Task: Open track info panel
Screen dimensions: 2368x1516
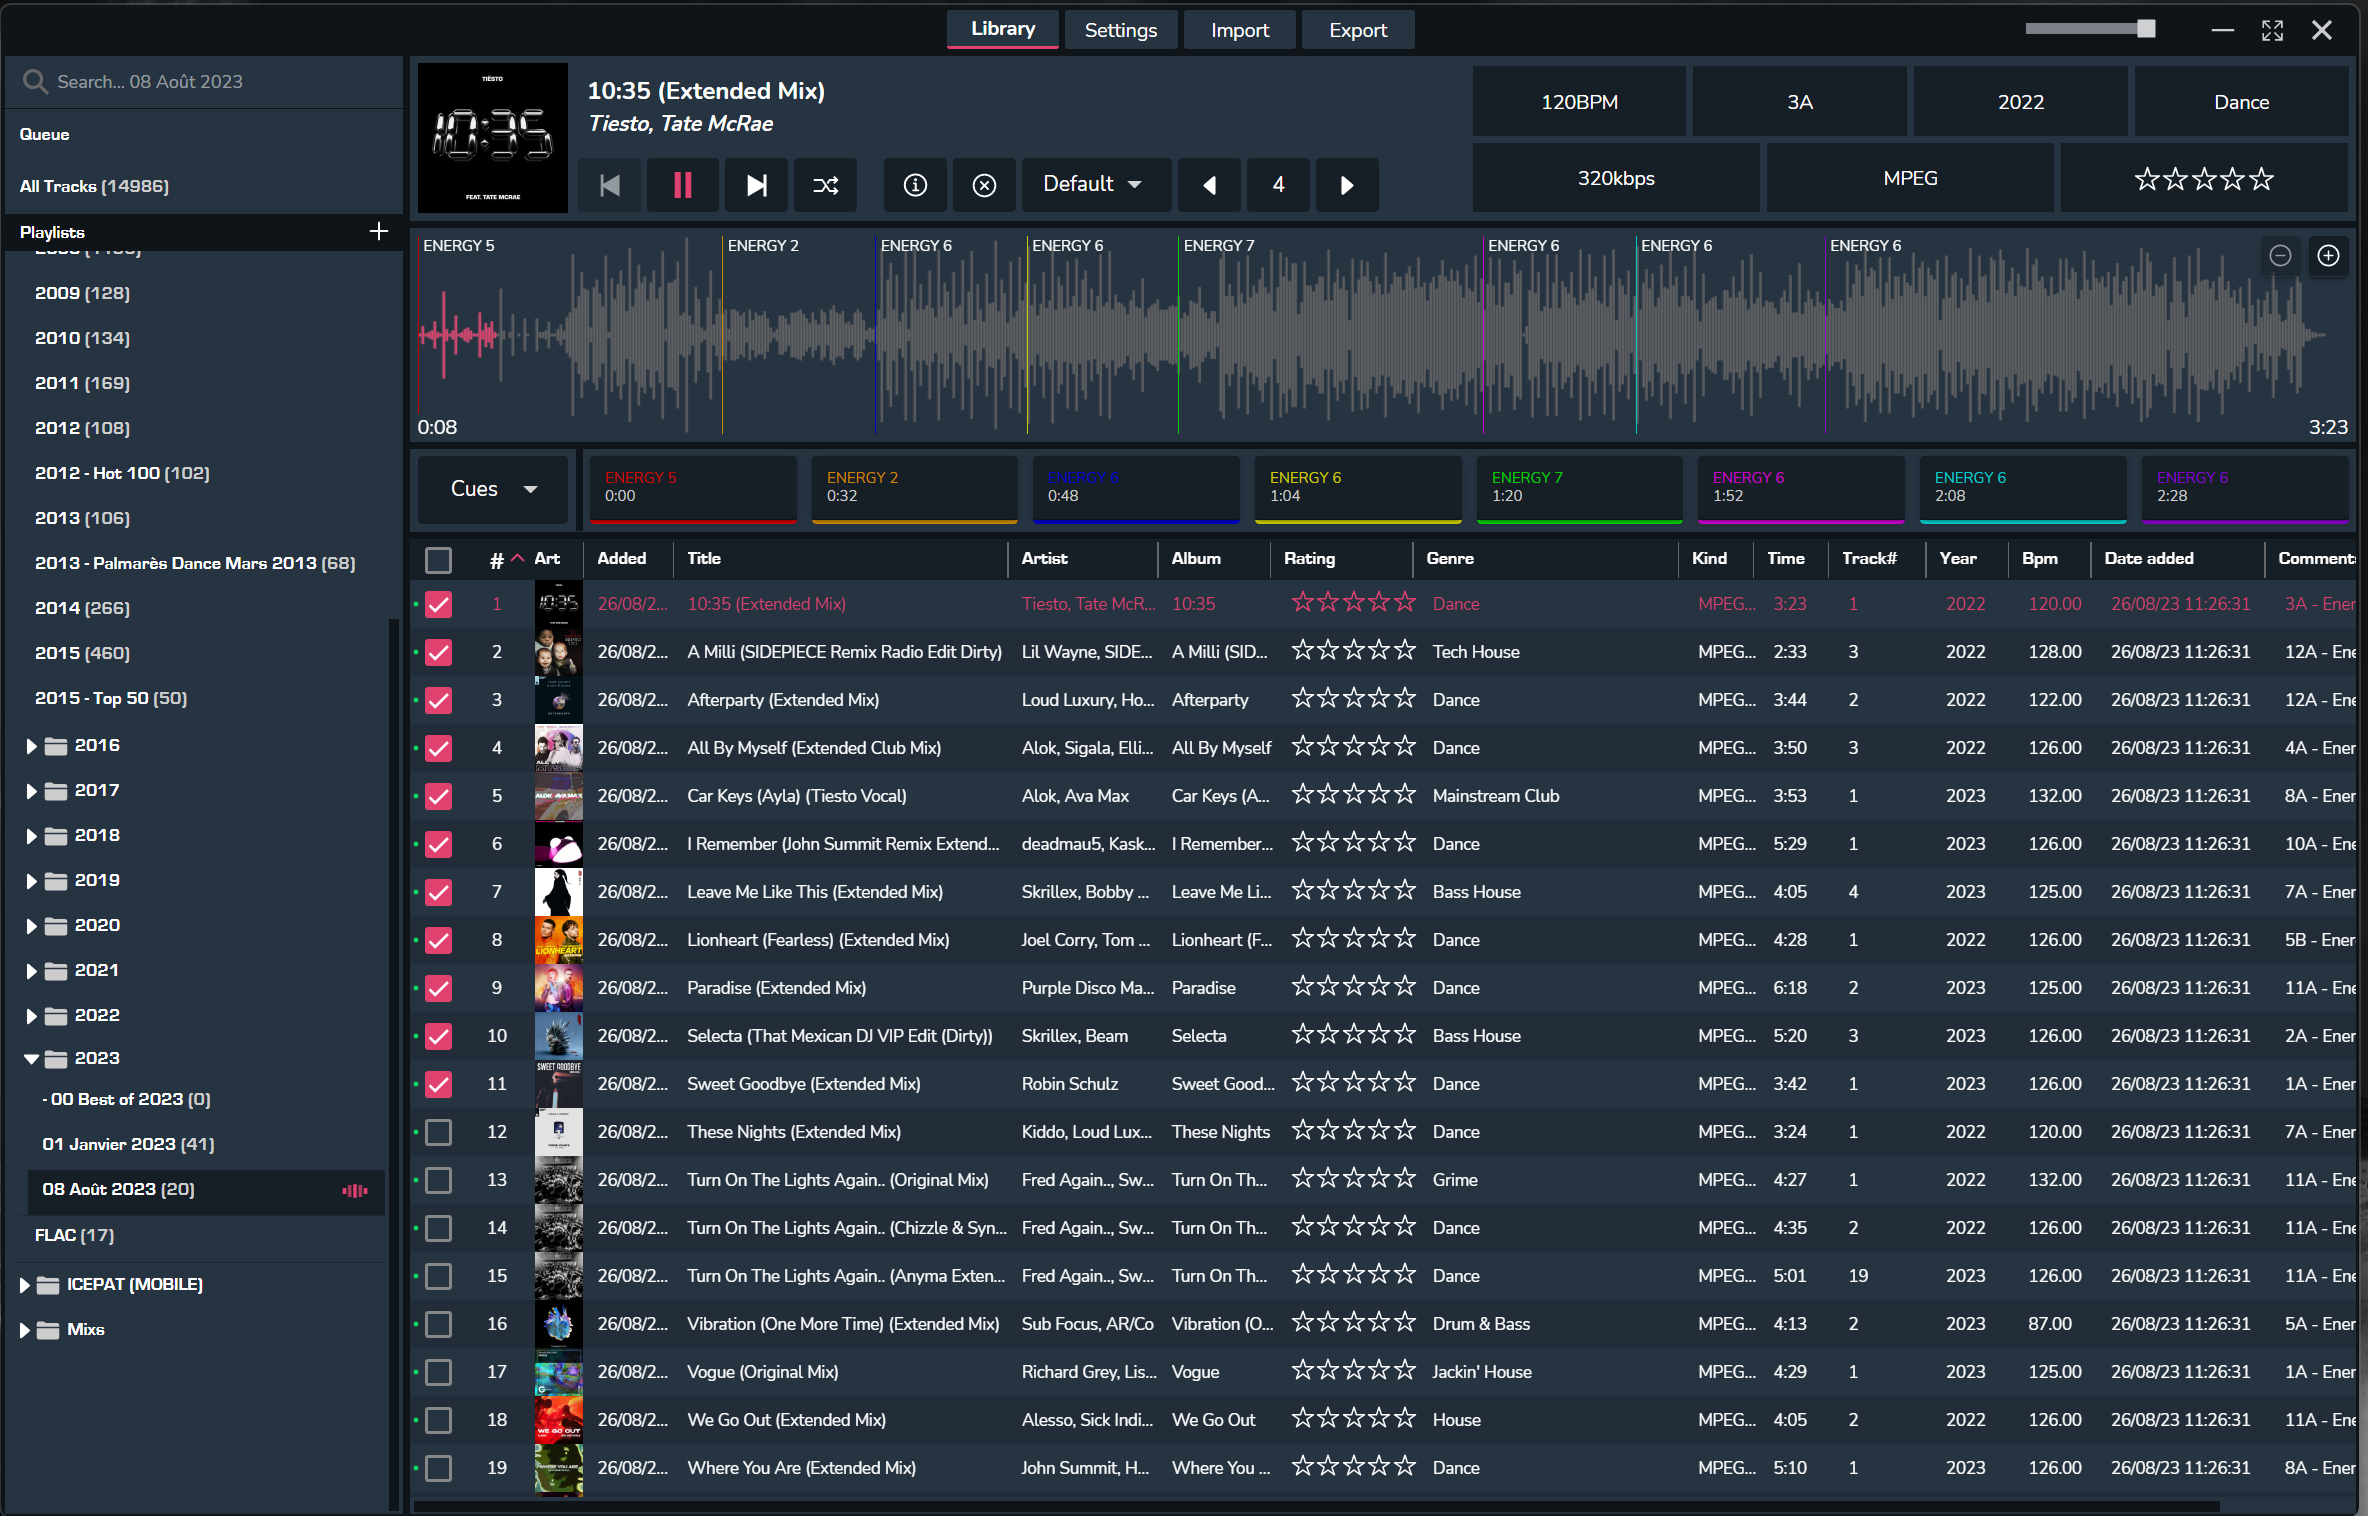Action: [915, 185]
